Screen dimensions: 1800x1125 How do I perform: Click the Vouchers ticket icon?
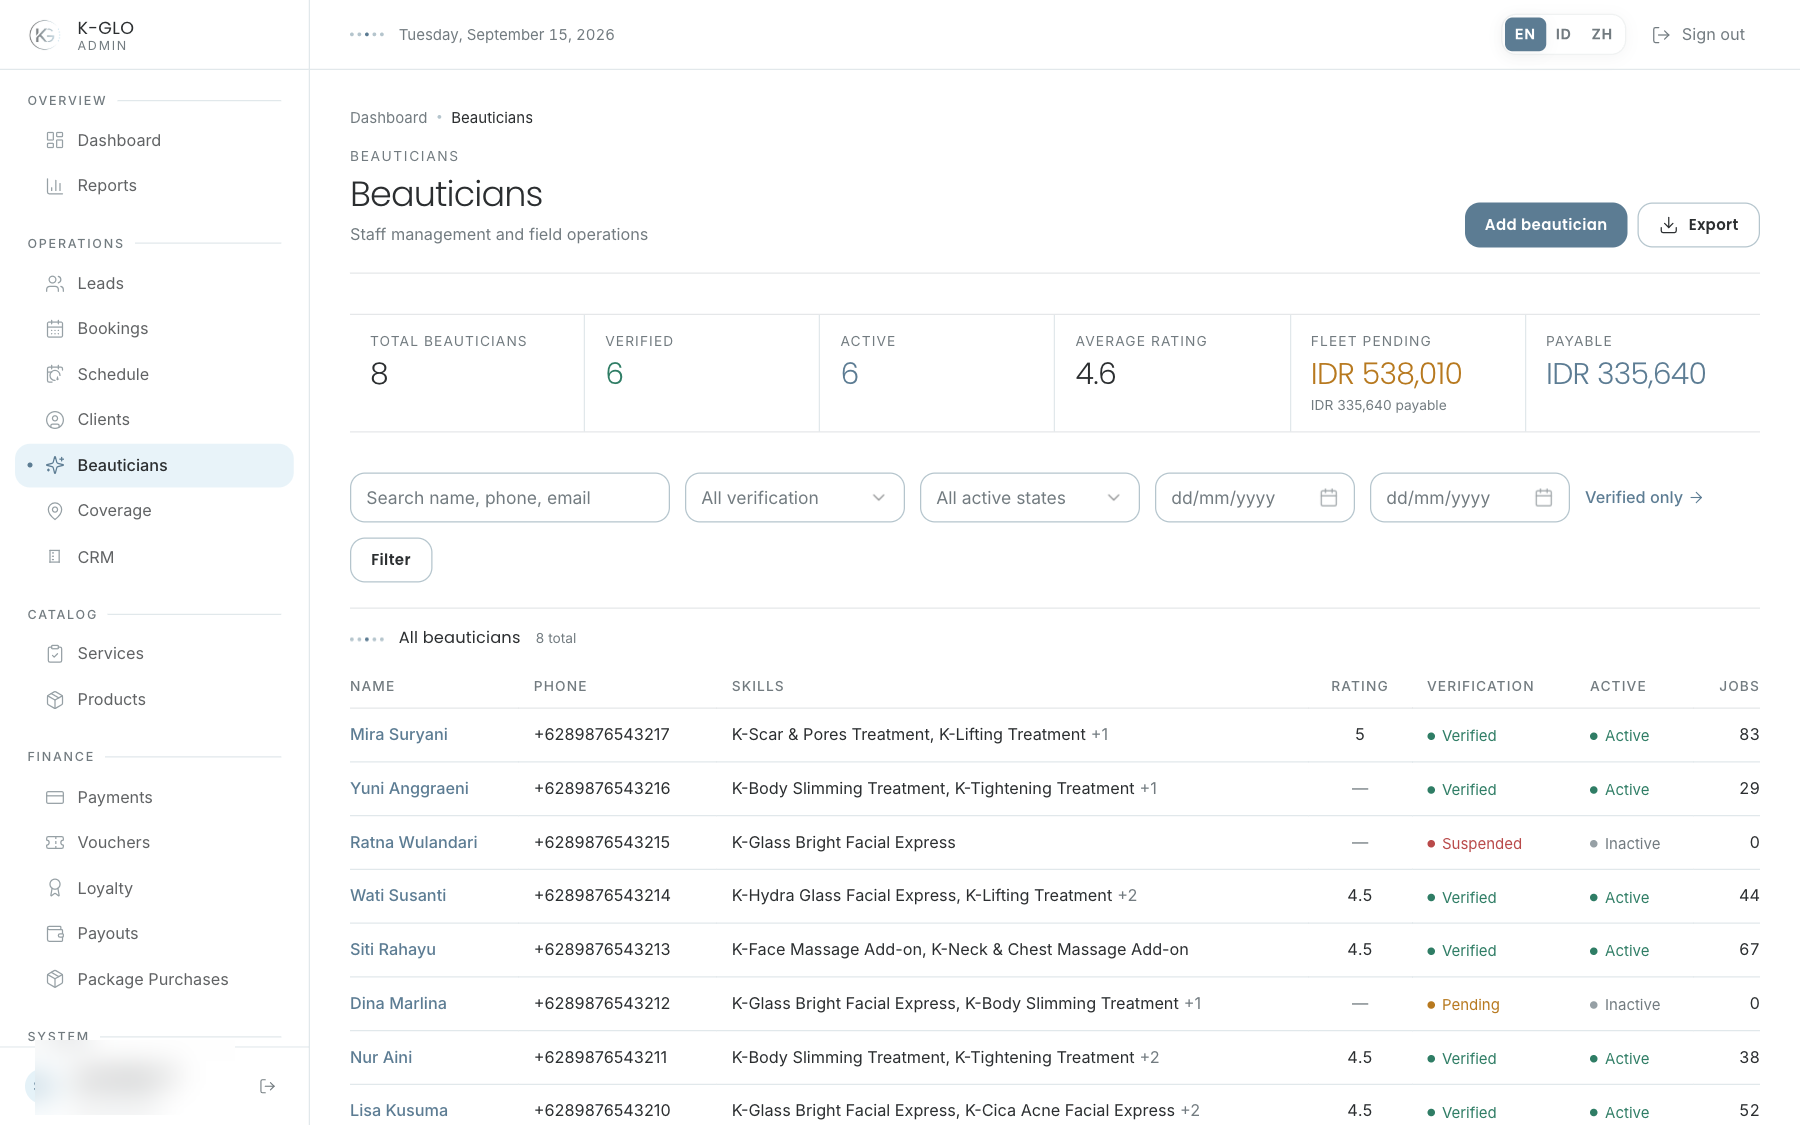click(x=55, y=843)
